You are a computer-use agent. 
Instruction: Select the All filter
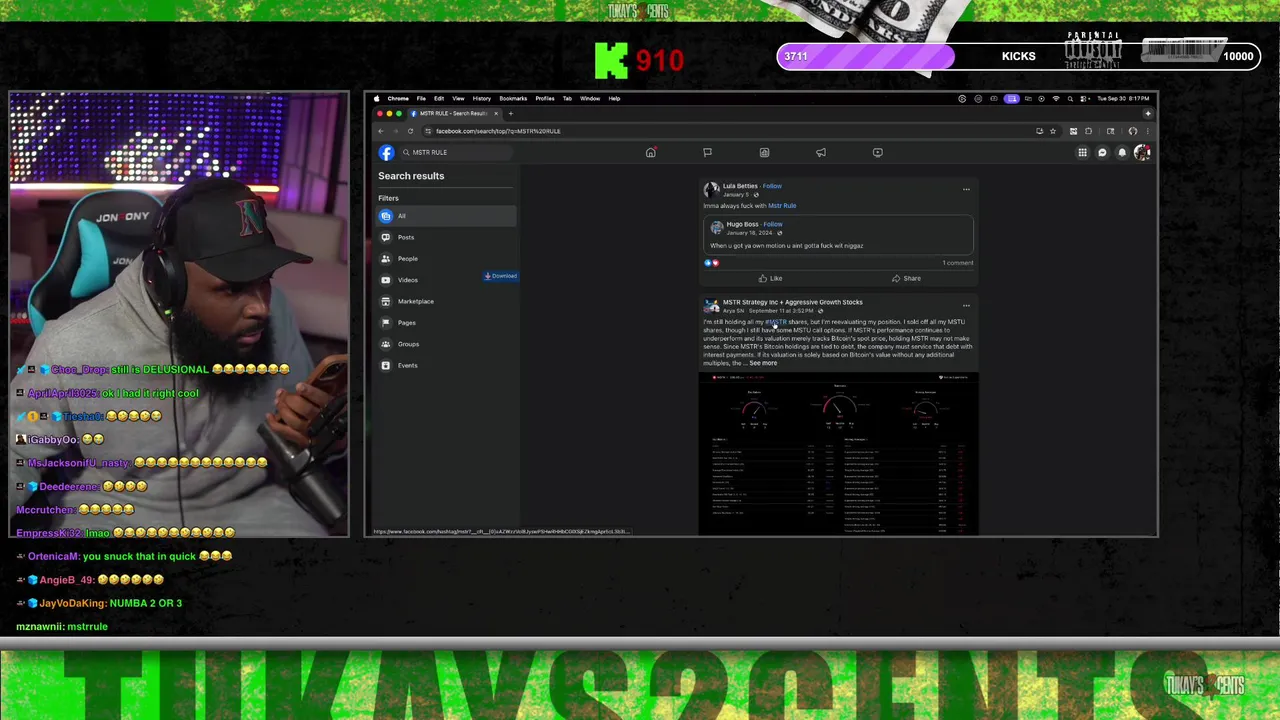[446, 216]
